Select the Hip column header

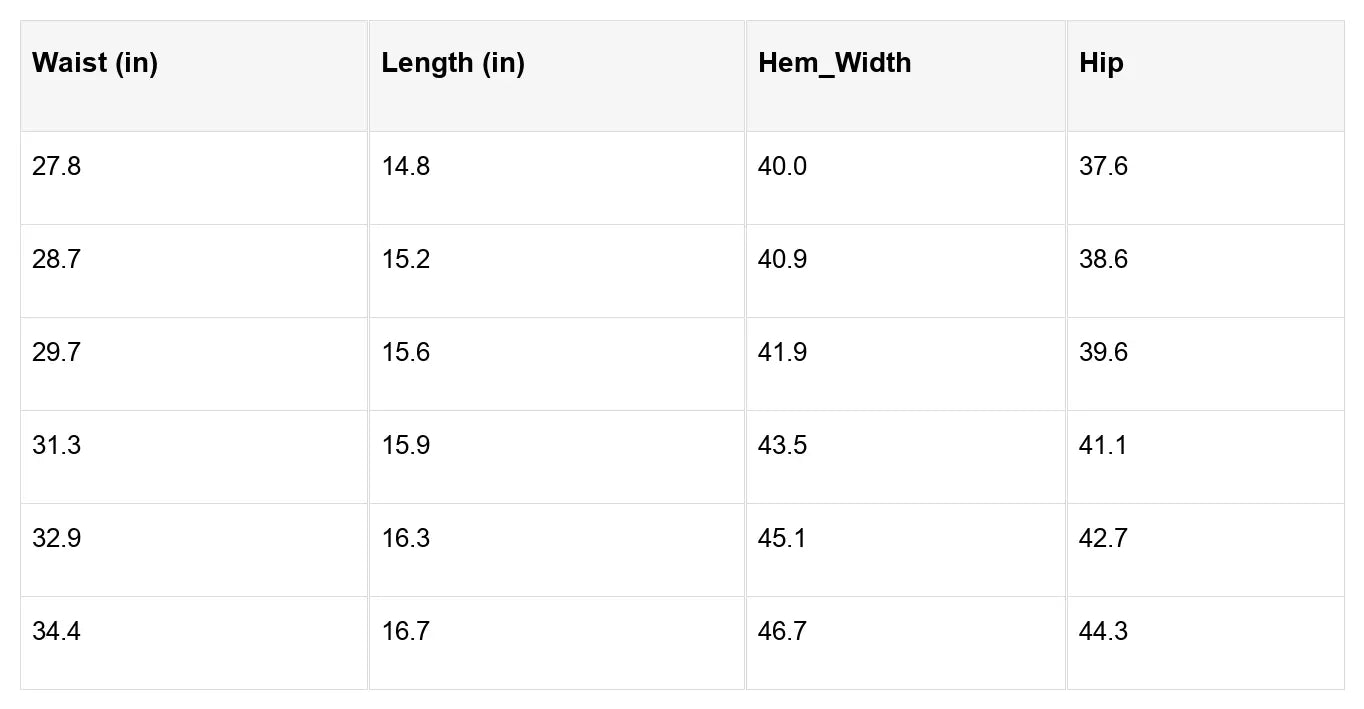click(x=1101, y=63)
